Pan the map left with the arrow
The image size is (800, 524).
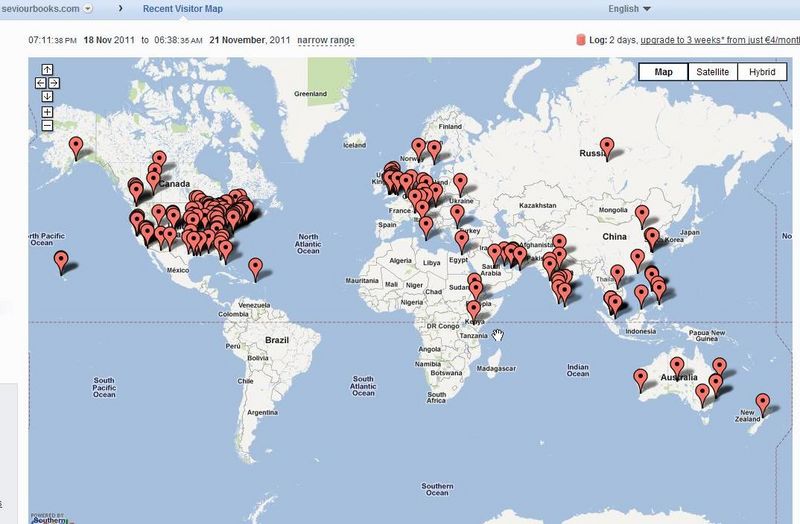[x=41, y=83]
